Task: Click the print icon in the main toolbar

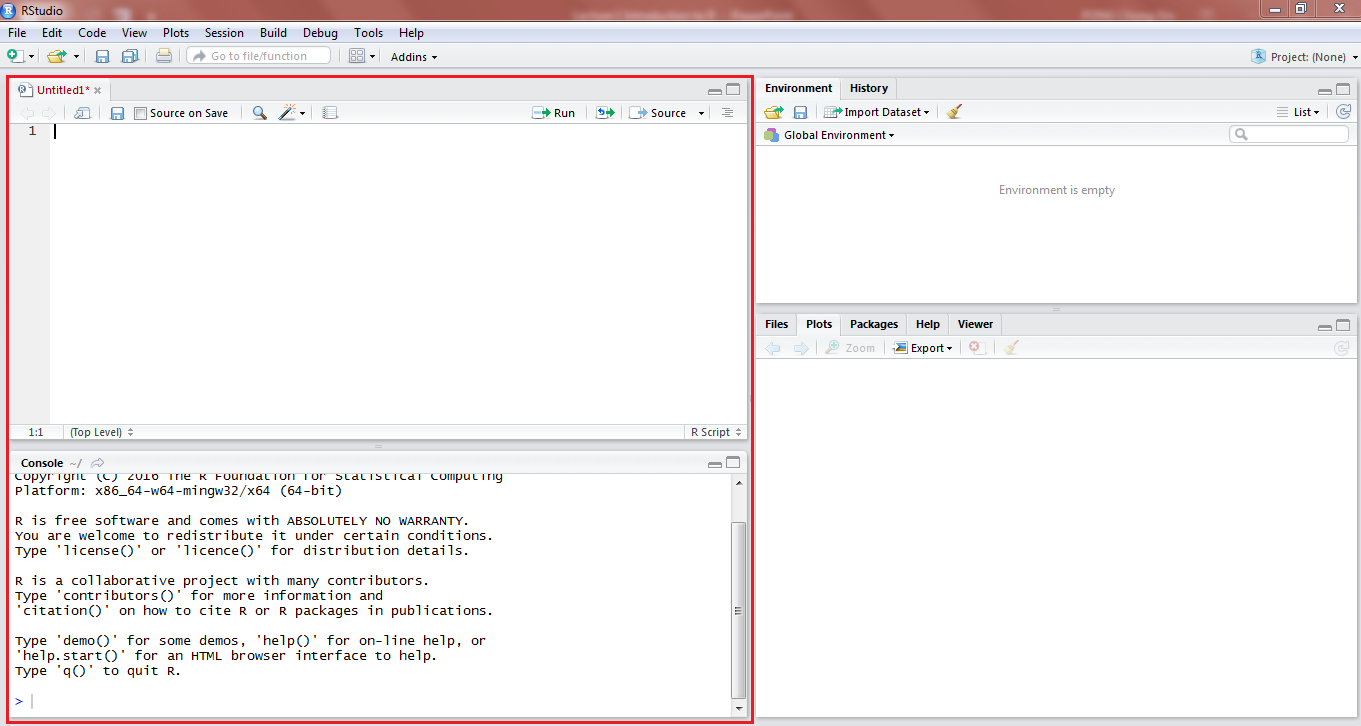Action: coord(164,57)
